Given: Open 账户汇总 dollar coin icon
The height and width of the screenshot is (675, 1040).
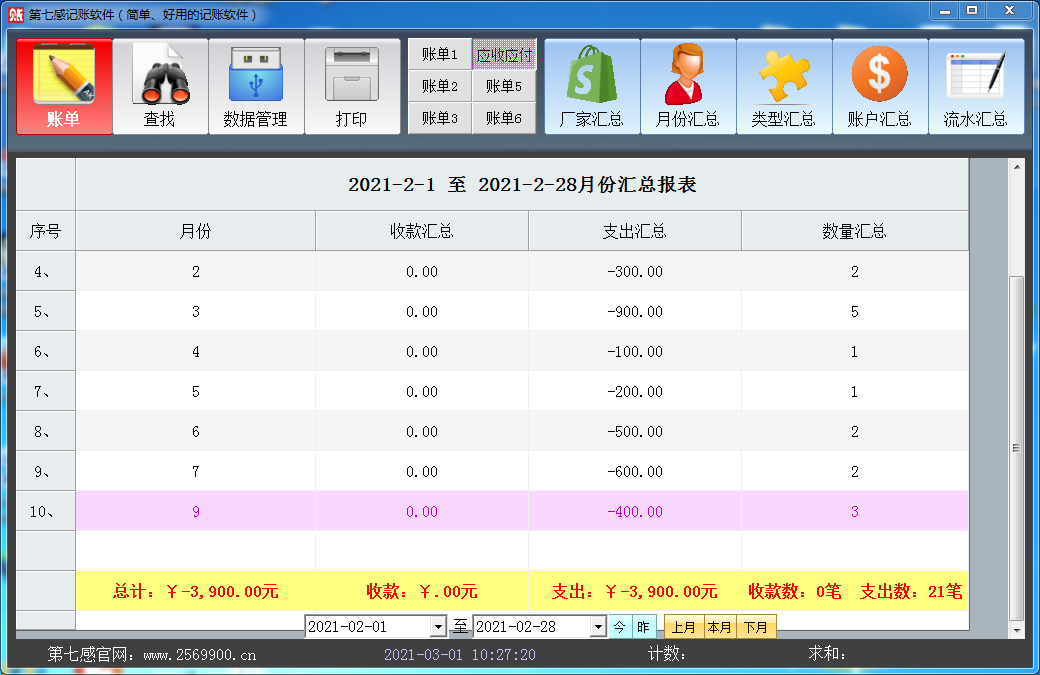Looking at the screenshot, I should coord(879,86).
